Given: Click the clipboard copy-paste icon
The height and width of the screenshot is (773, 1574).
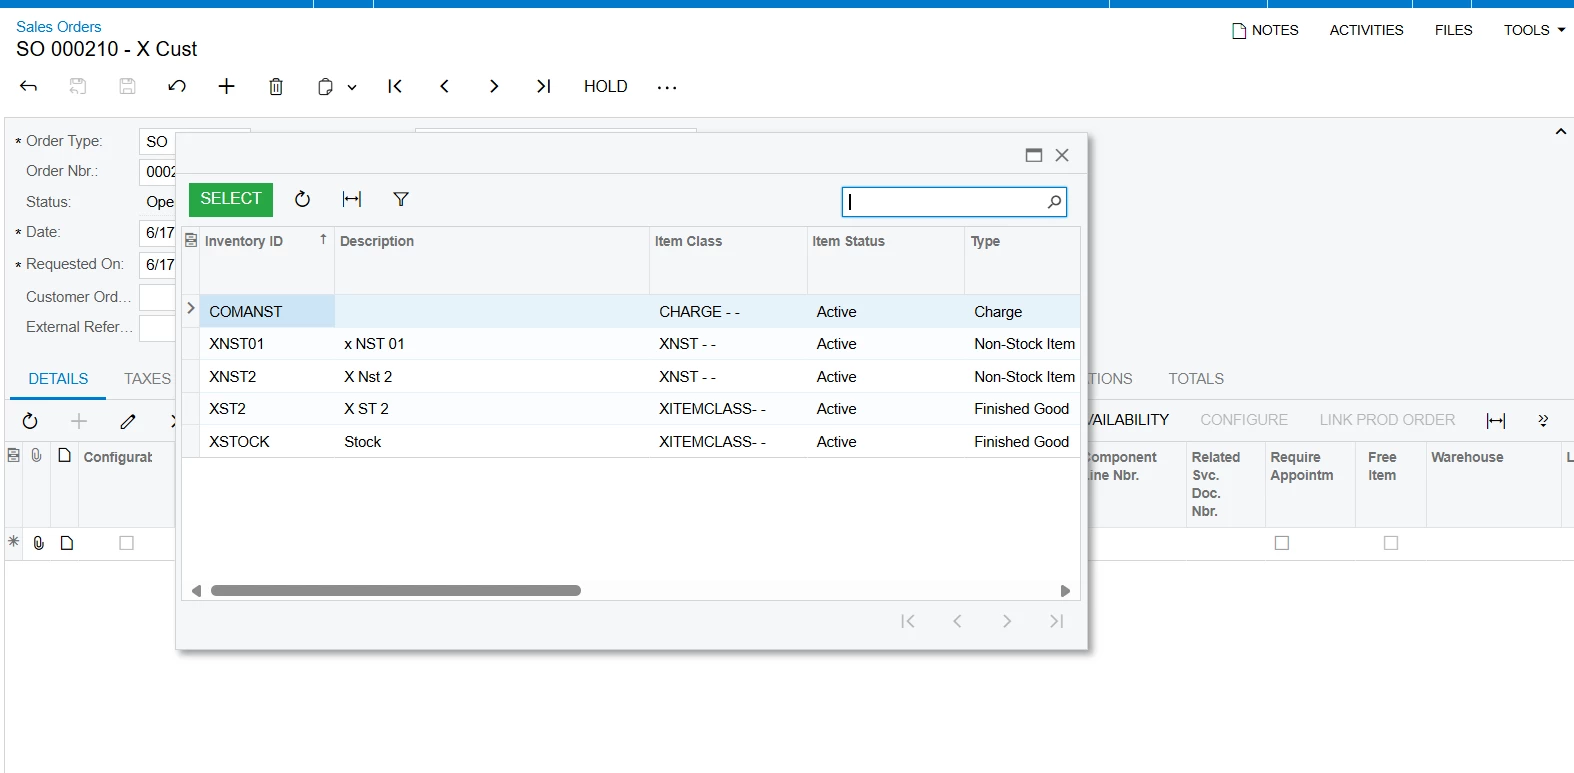Looking at the screenshot, I should 325,86.
